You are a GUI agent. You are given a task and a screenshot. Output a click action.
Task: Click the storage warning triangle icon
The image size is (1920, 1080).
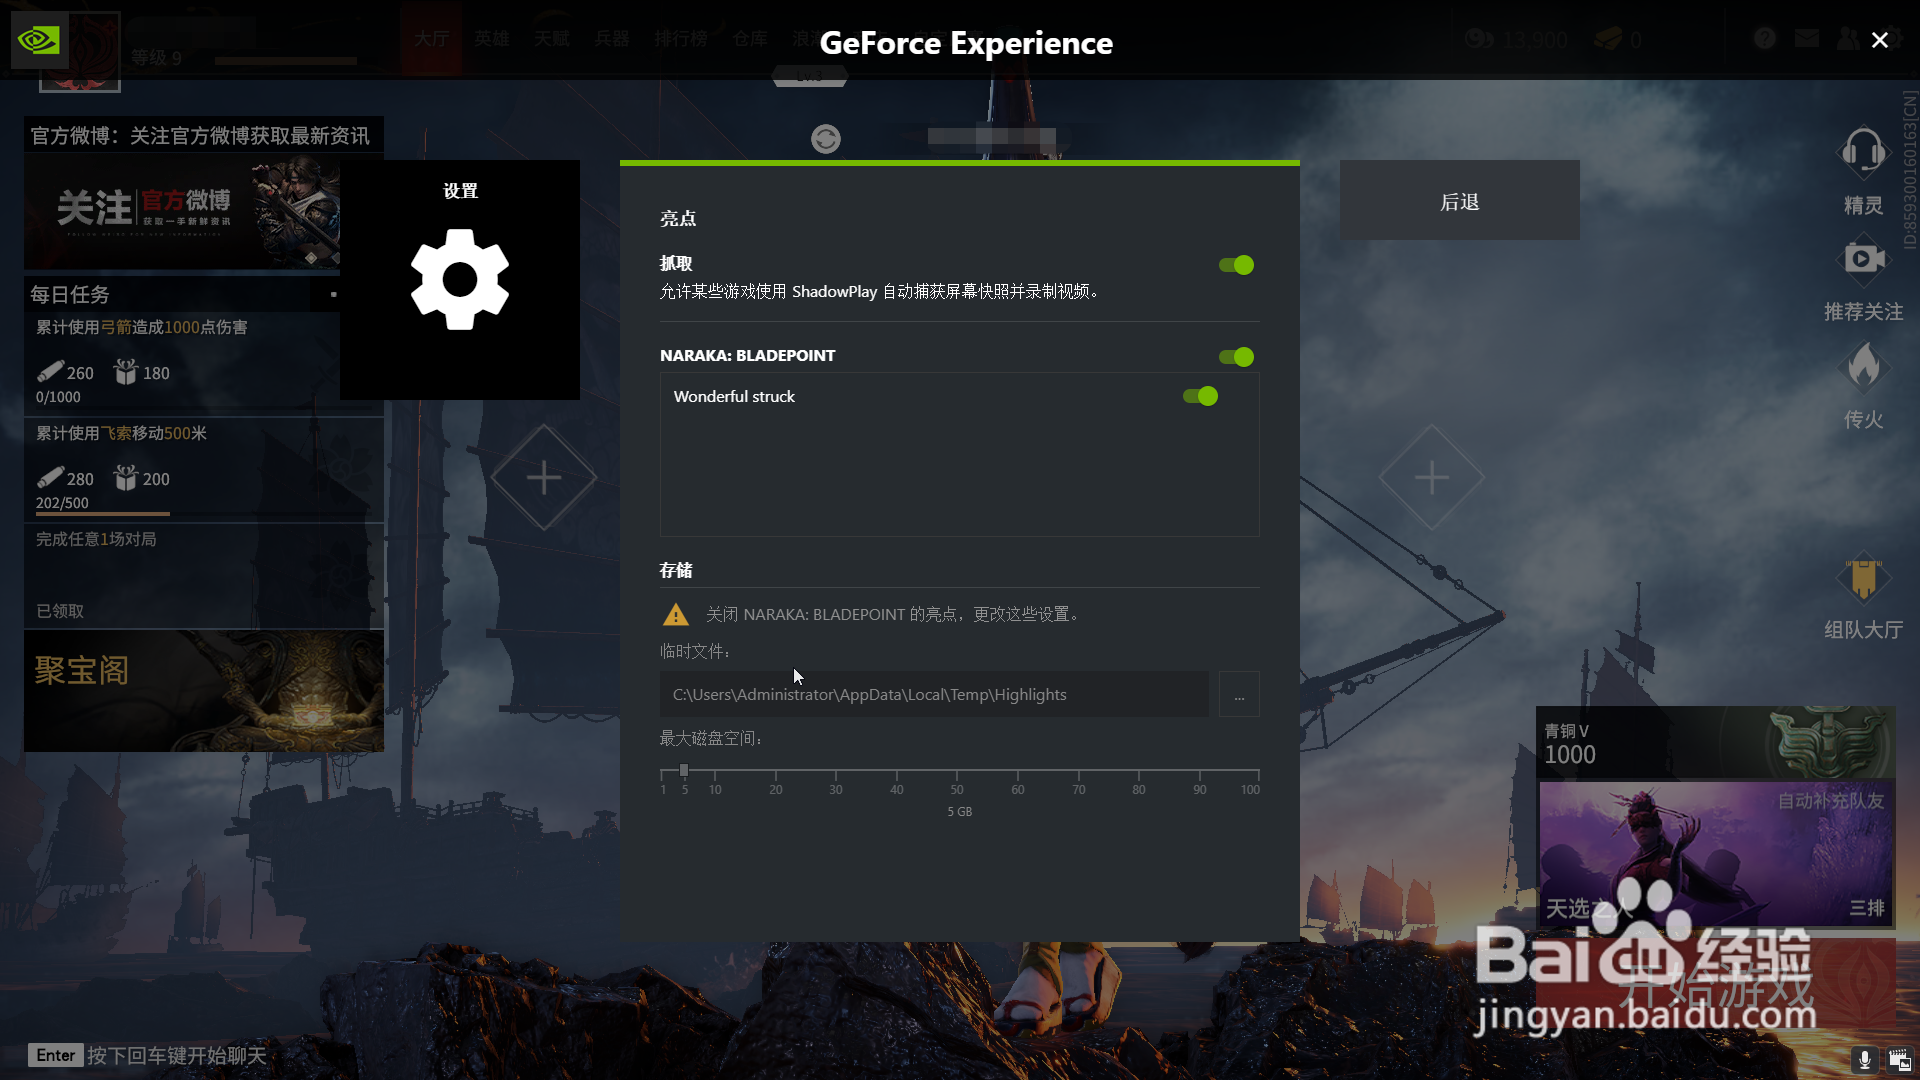(x=676, y=614)
